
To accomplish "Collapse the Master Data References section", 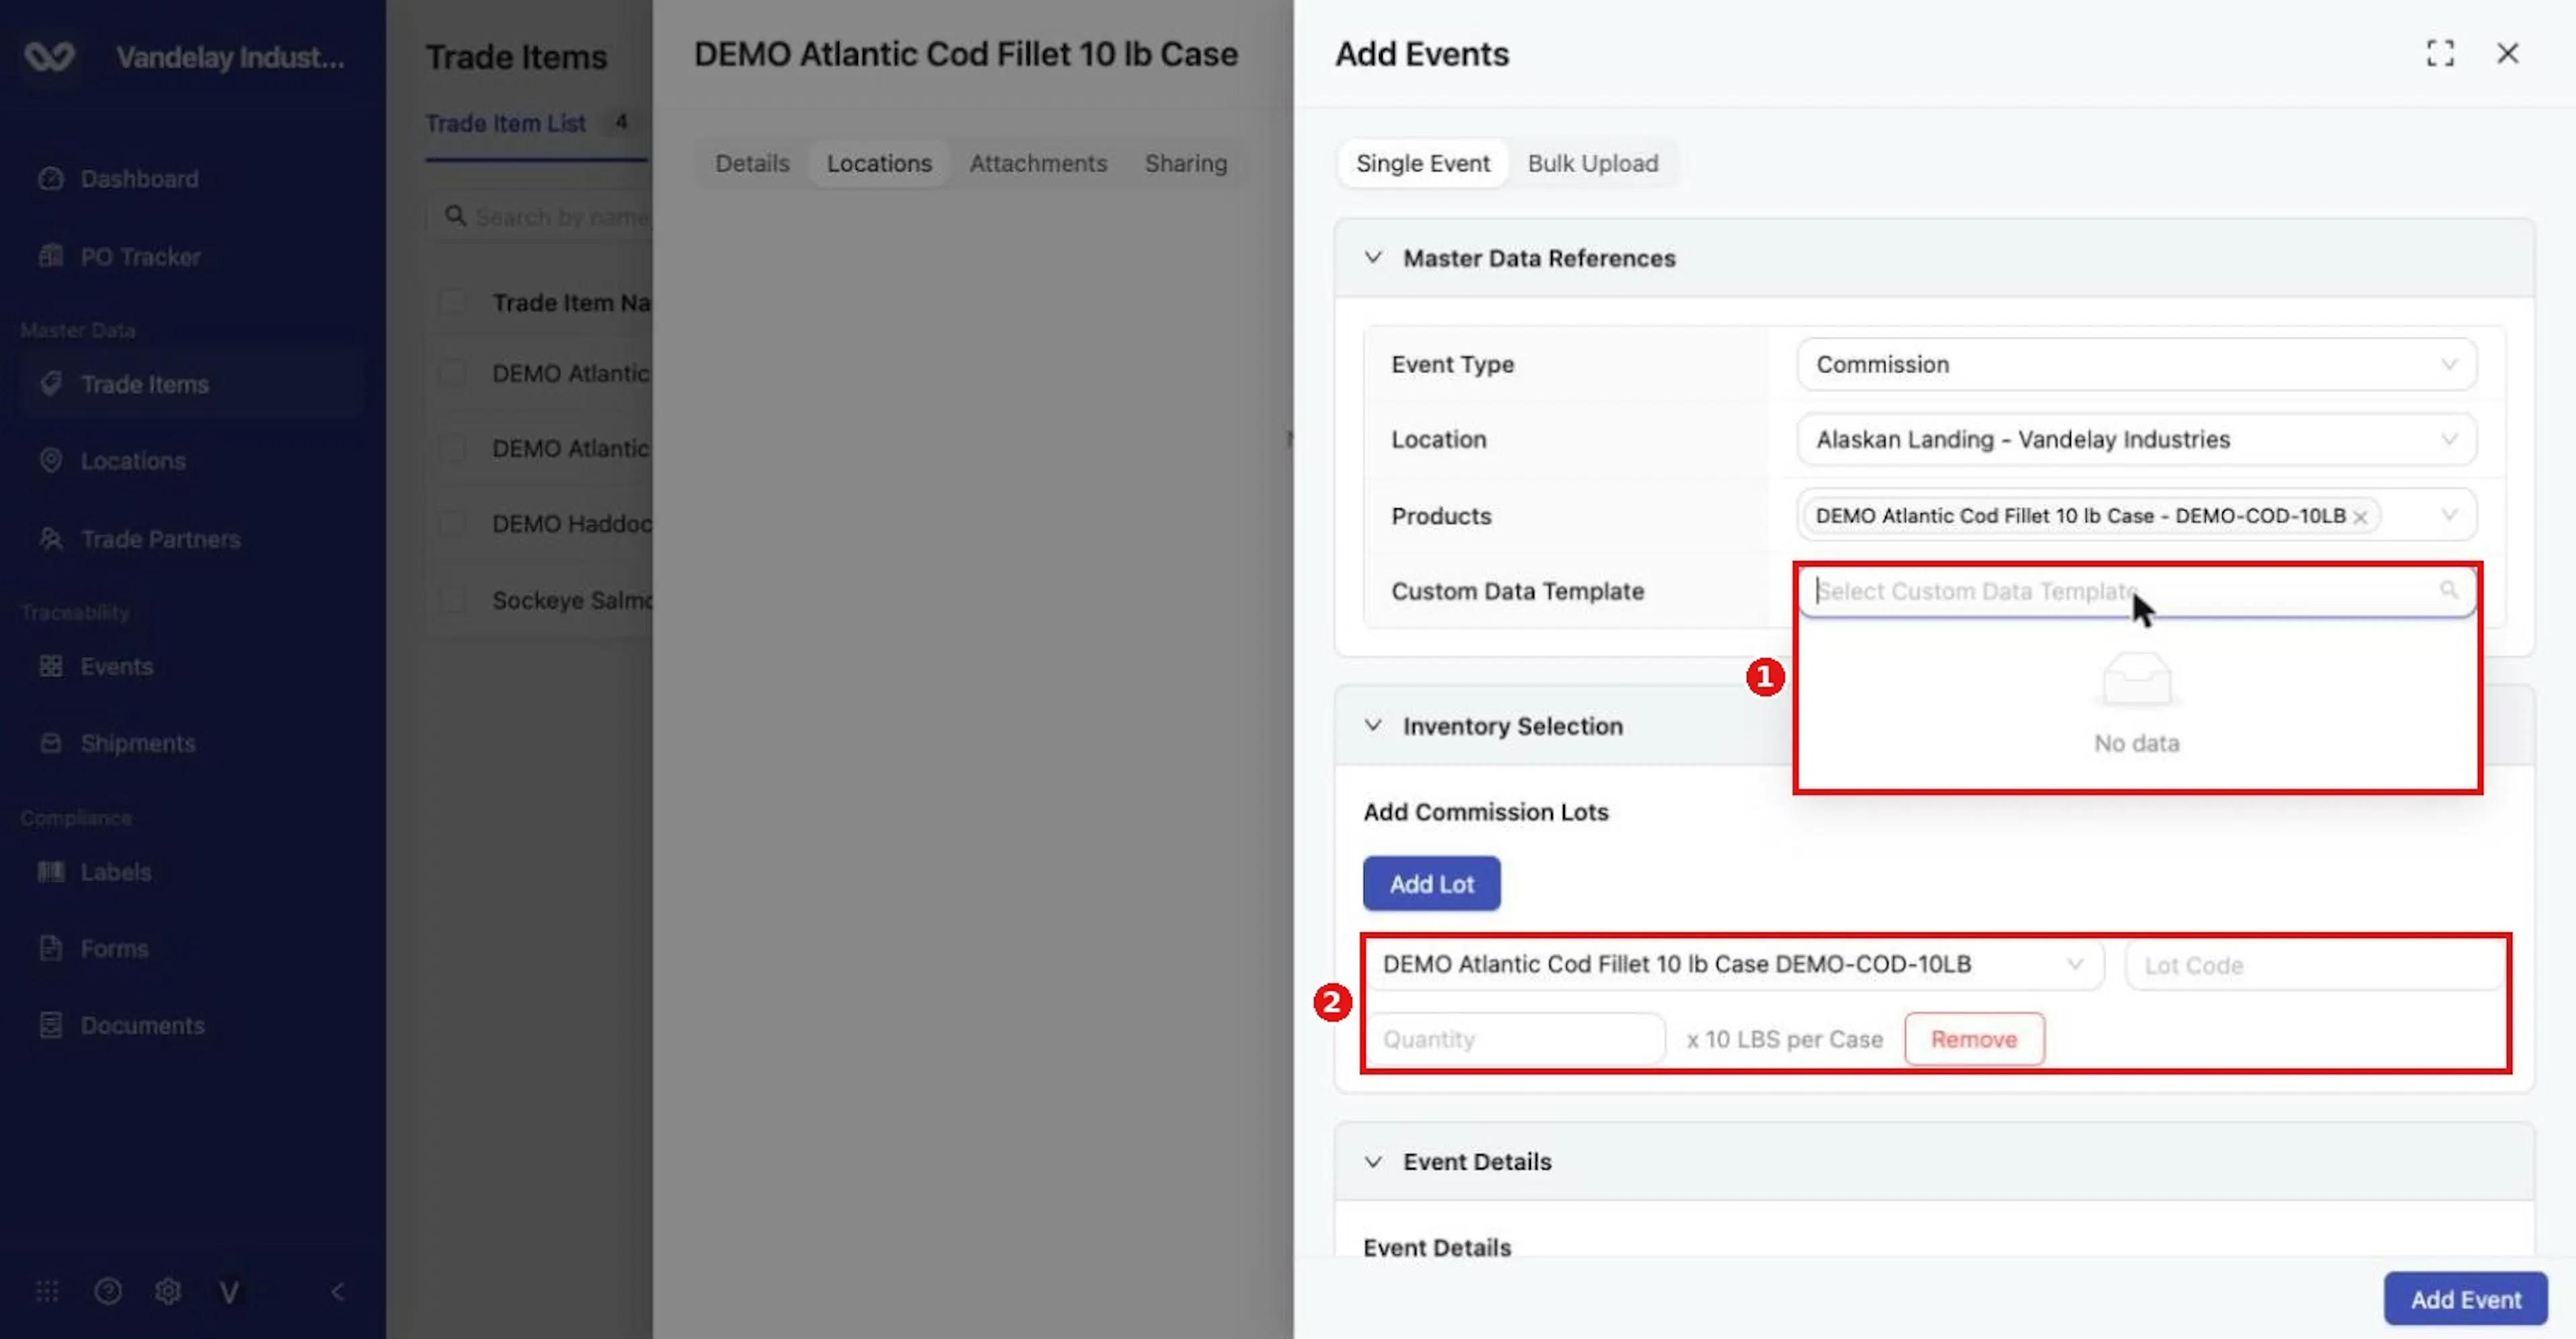I will (x=1373, y=257).
